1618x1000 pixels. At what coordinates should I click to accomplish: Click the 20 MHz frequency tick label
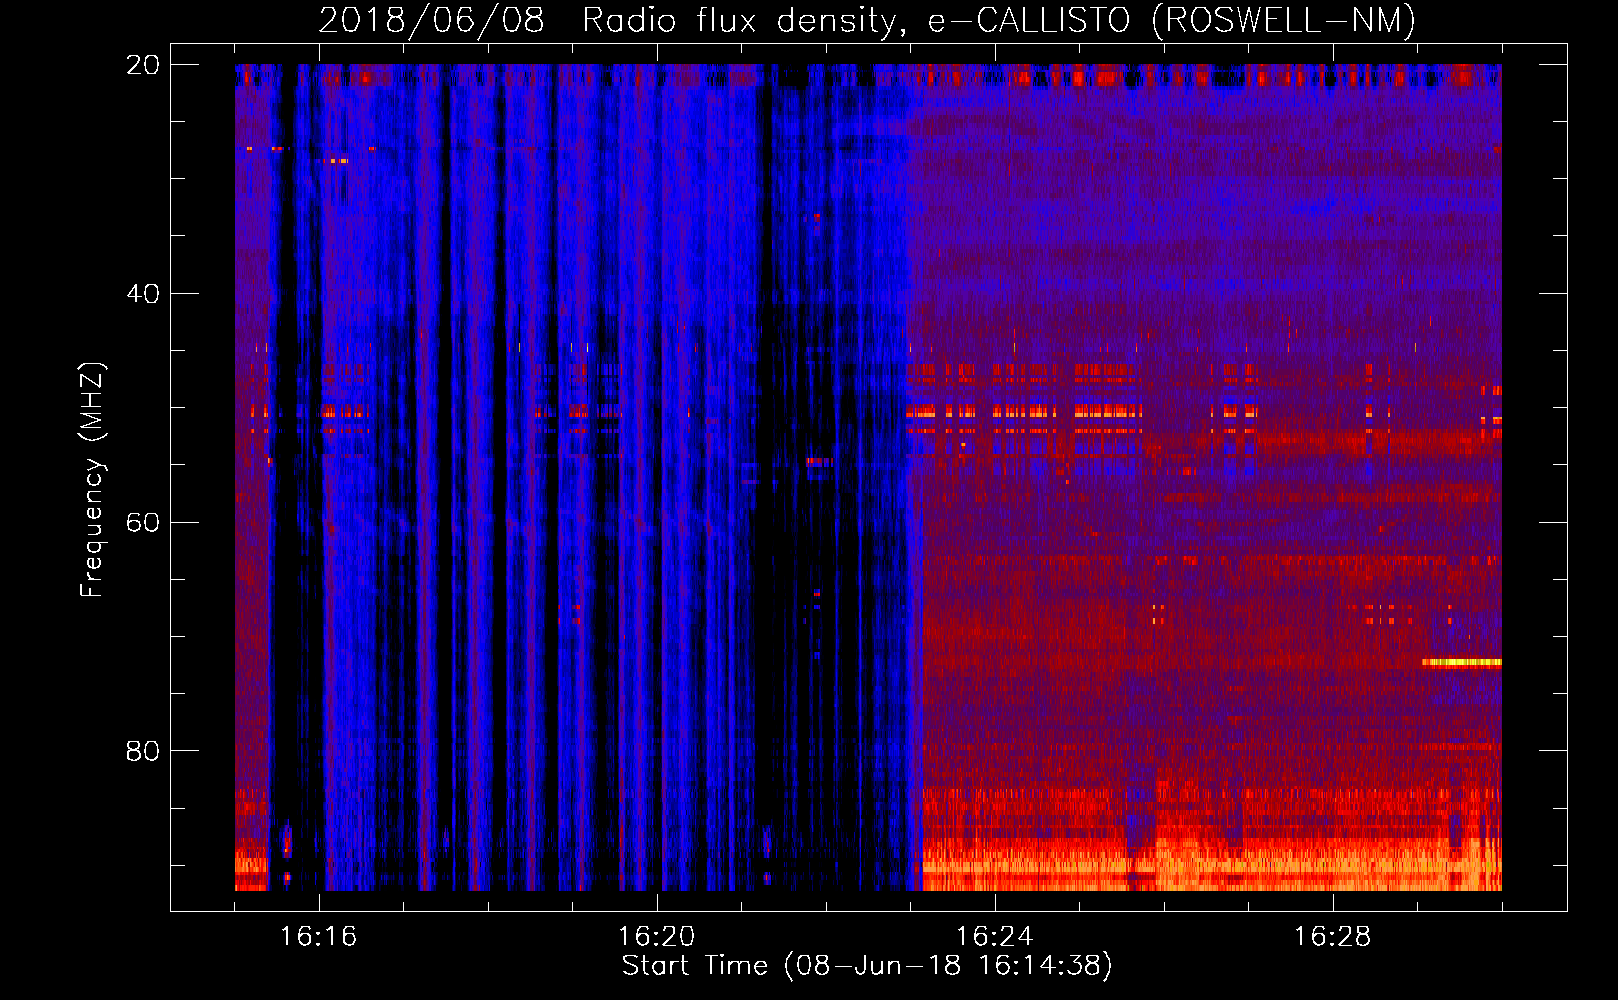click(143, 65)
